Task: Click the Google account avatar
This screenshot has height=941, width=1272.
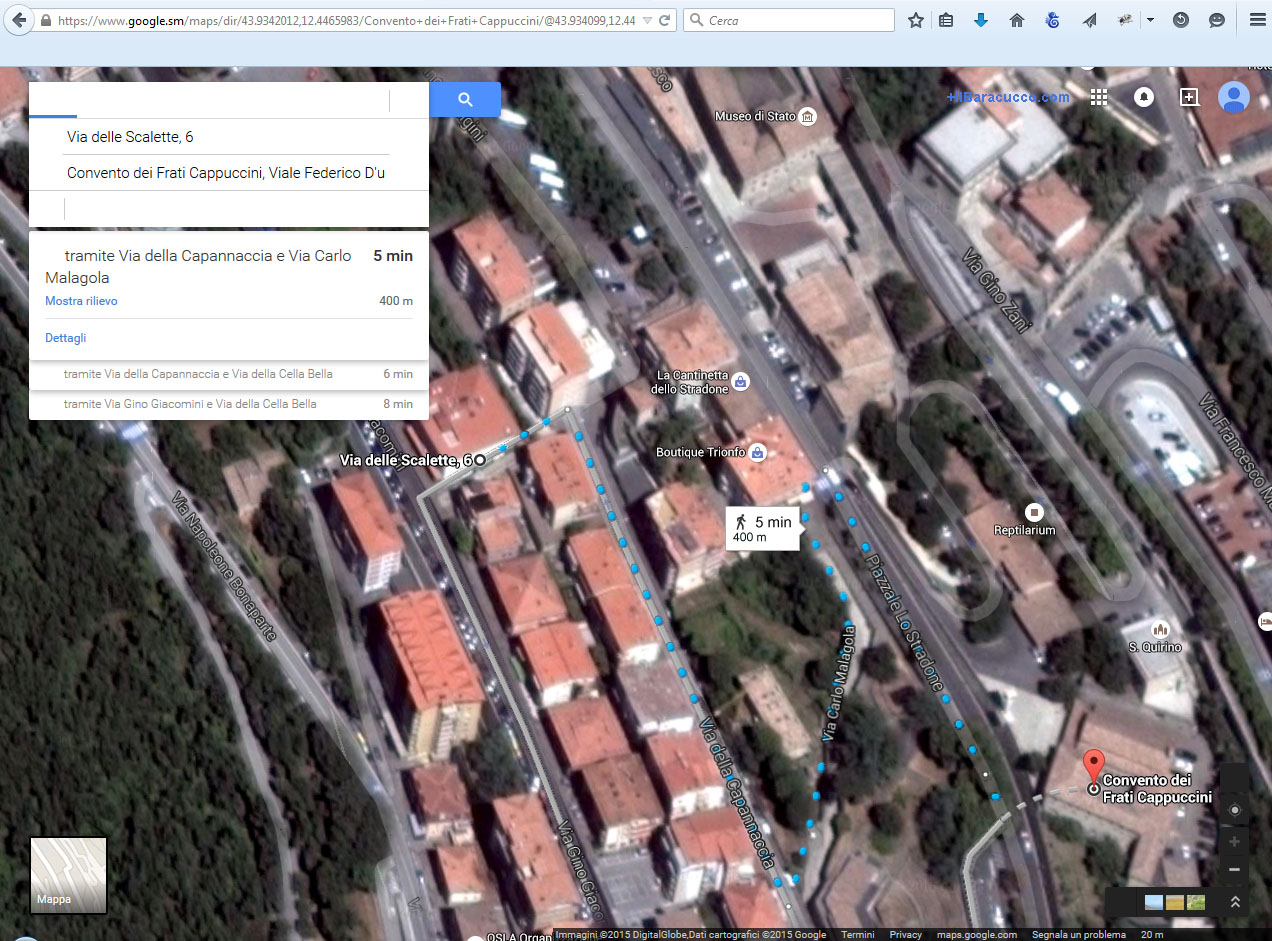Action: [1233, 97]
